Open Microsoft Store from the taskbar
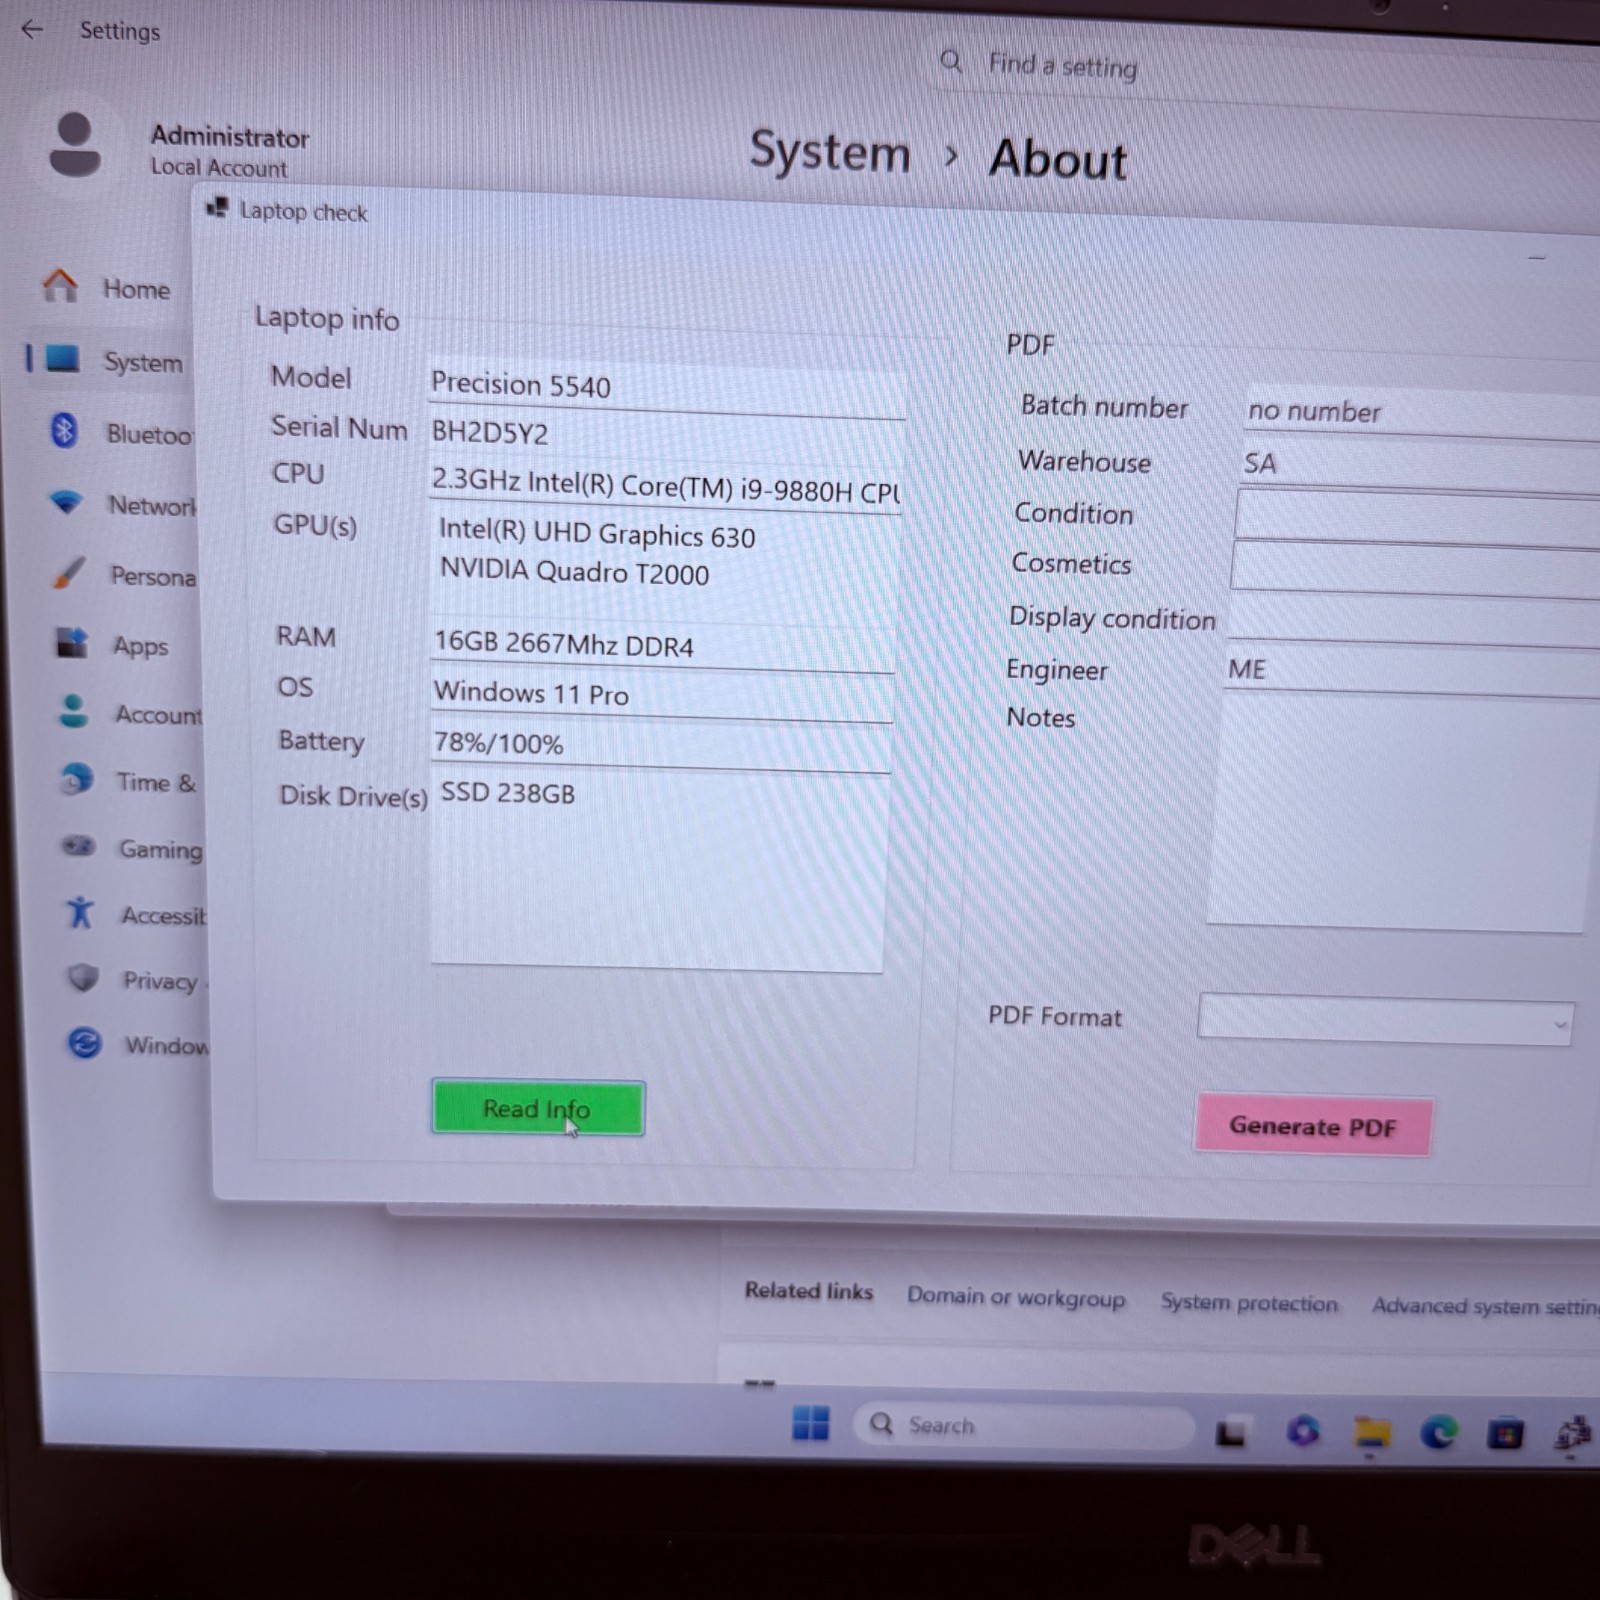 pos(1505,1435)
